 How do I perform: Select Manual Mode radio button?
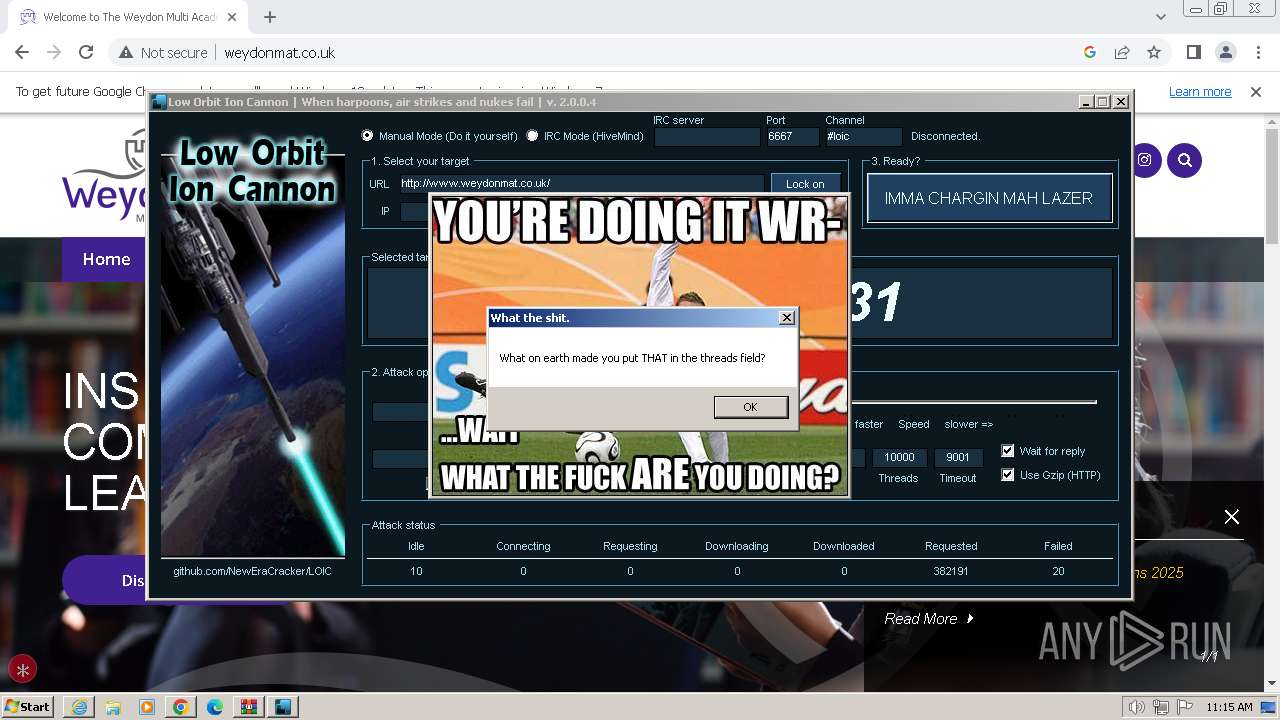(367, 136)
